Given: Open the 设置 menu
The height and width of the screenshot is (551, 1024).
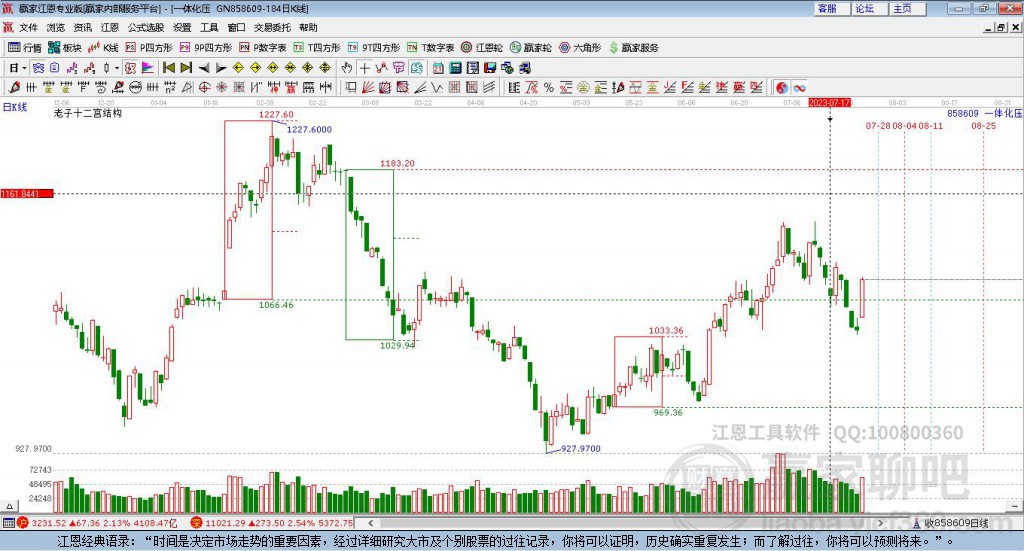Looking at the screenshot, I should [182, 27].
